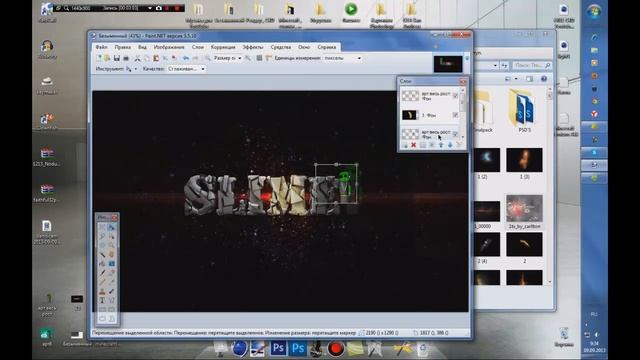640x360 pixels.
Task: Click the Cut scissors icon
Action: tap(137, 58)
